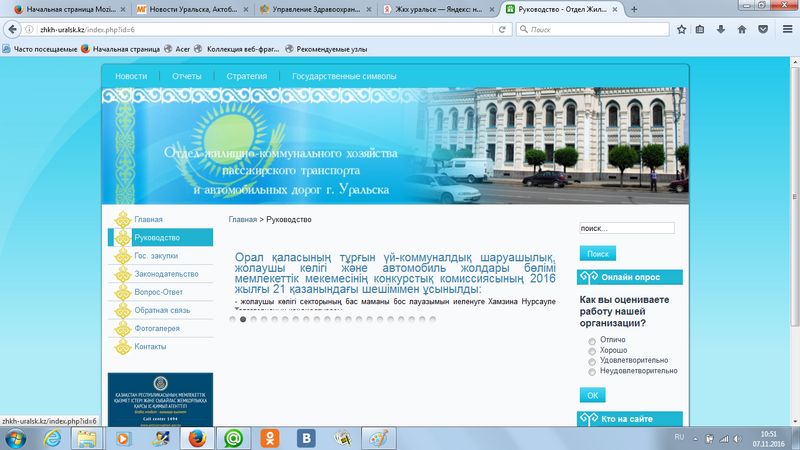
Task: Click the address bar URL field
Action: tap(263, 30)
